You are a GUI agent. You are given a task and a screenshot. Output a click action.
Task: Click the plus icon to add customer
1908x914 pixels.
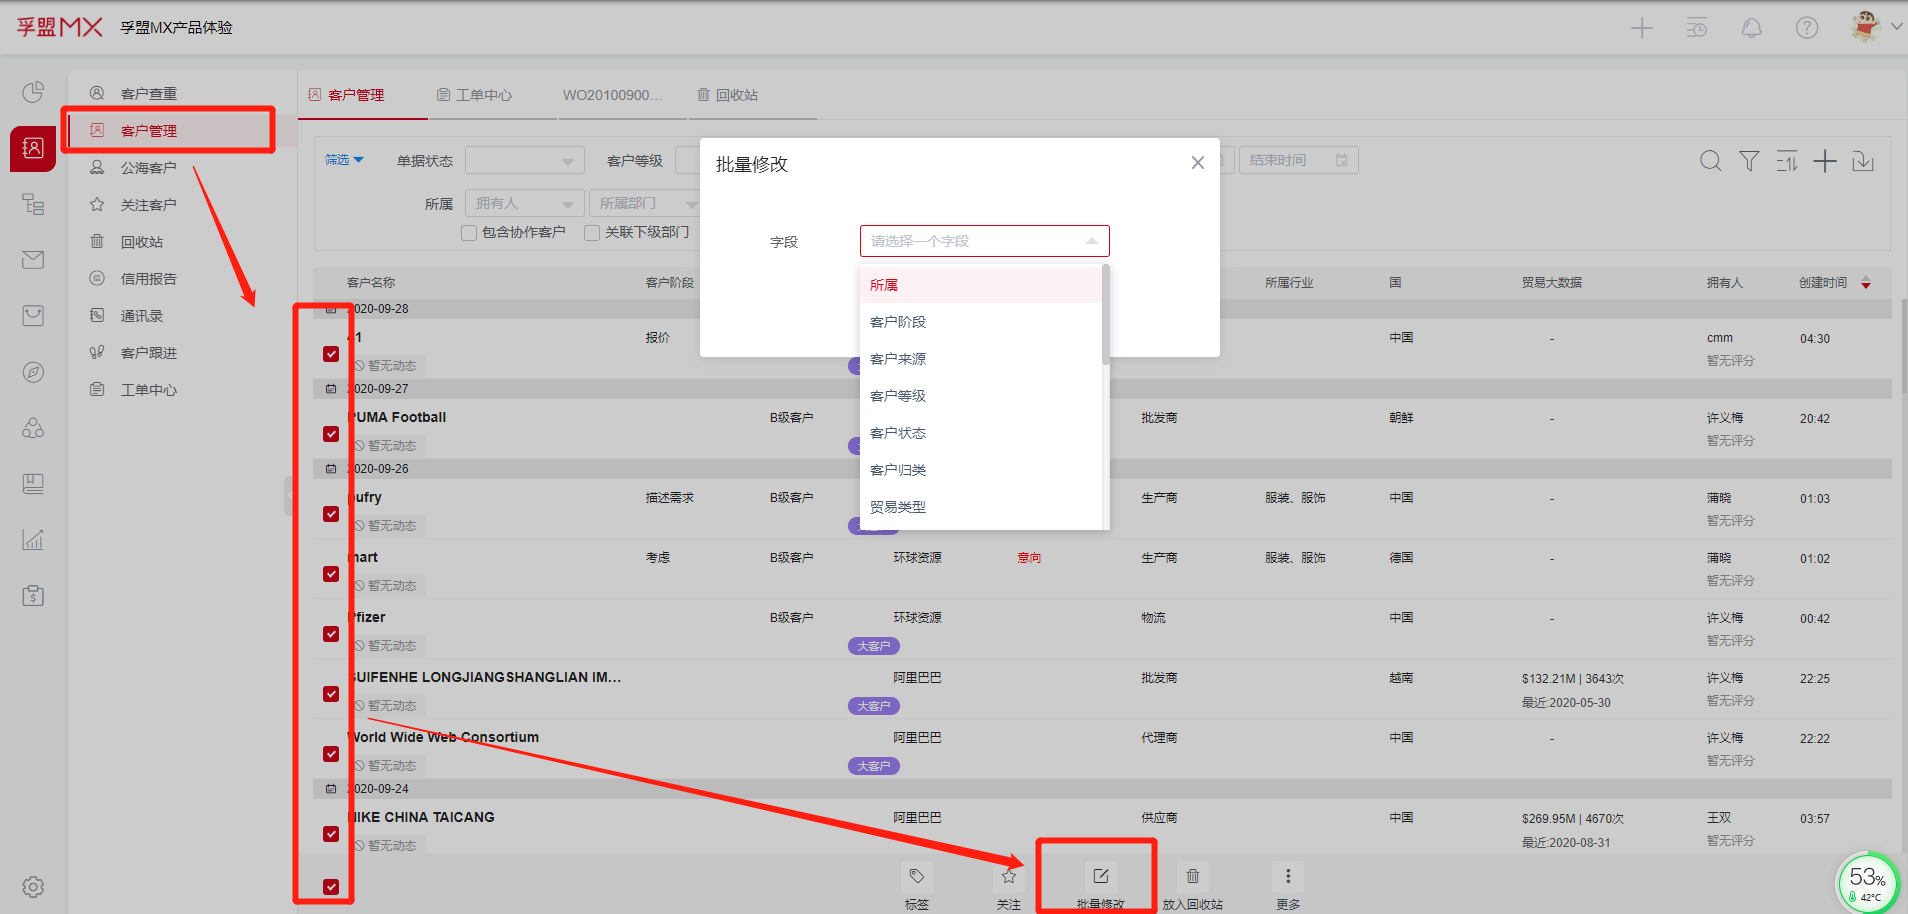click(1825, 161)
